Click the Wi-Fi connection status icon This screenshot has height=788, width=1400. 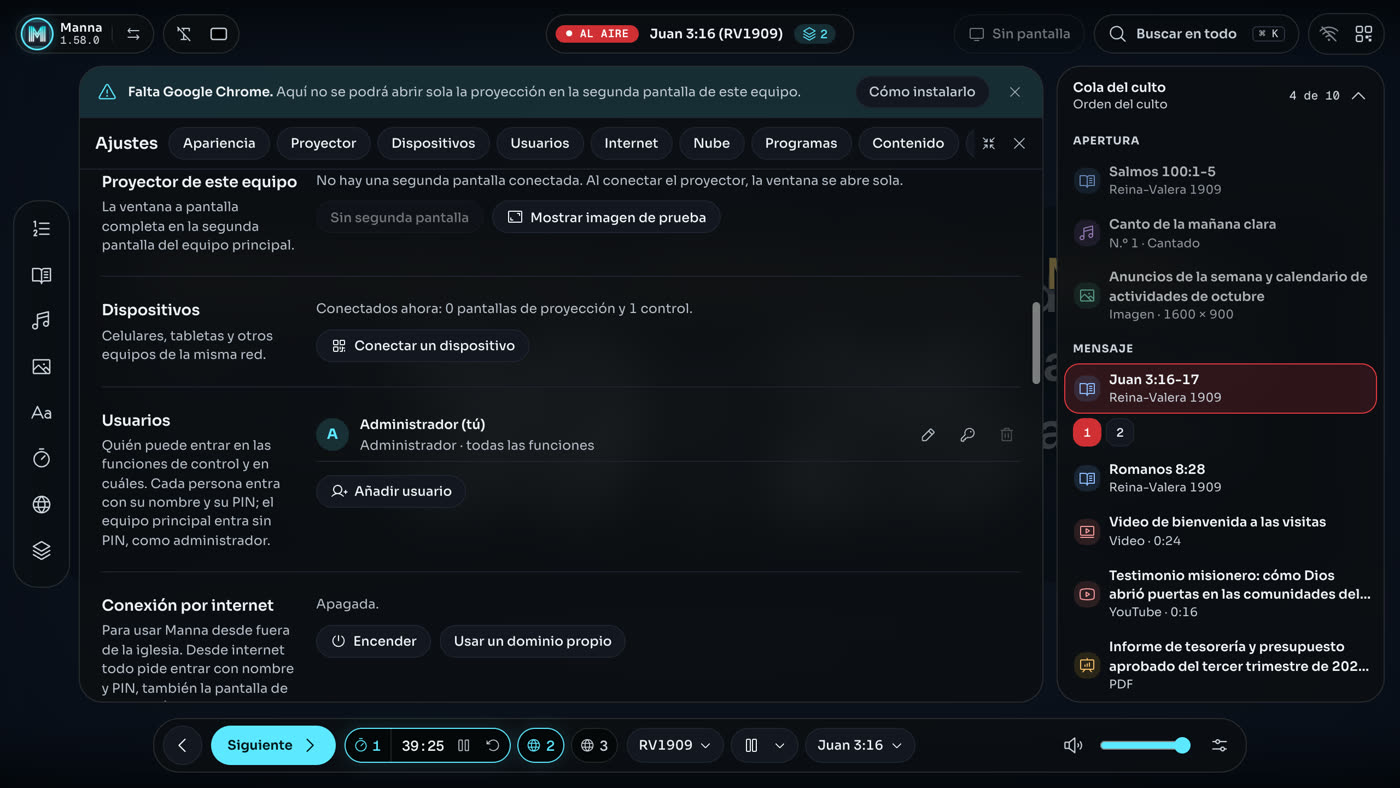point(1328,34)
